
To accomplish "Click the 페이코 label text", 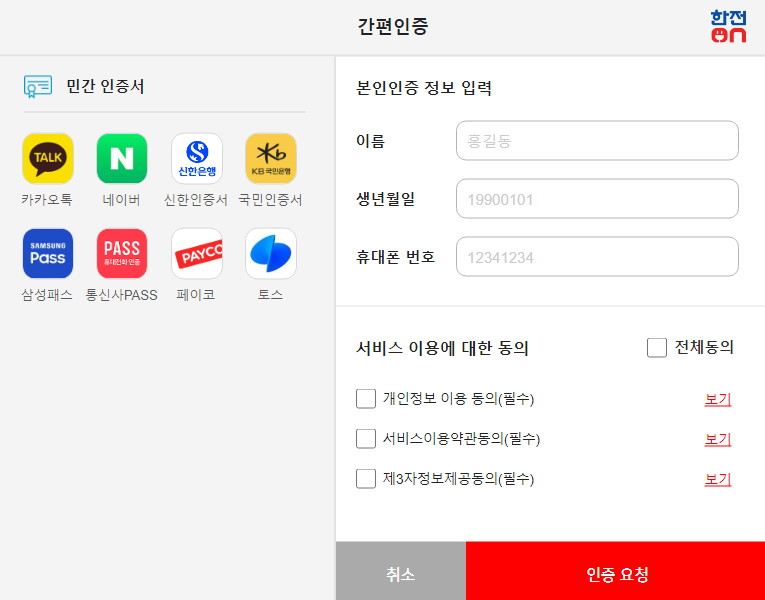I will point(196,295).
